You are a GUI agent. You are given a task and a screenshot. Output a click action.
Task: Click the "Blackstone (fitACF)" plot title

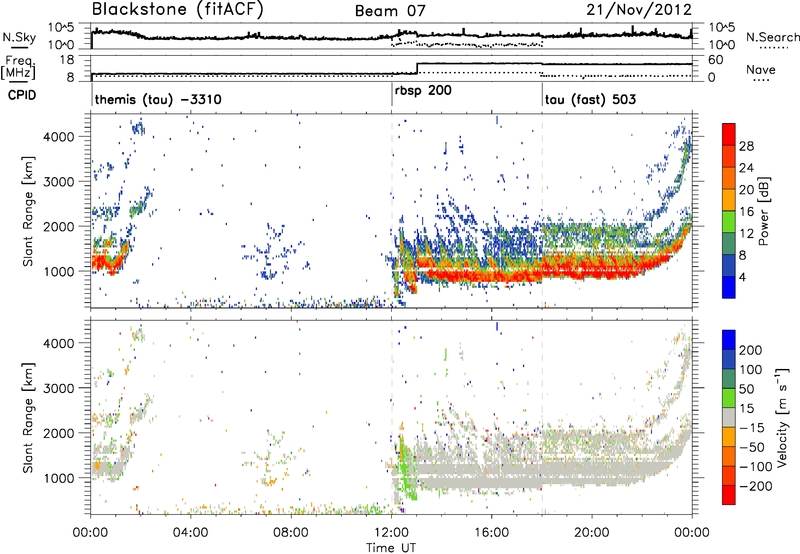click(177, 10)
